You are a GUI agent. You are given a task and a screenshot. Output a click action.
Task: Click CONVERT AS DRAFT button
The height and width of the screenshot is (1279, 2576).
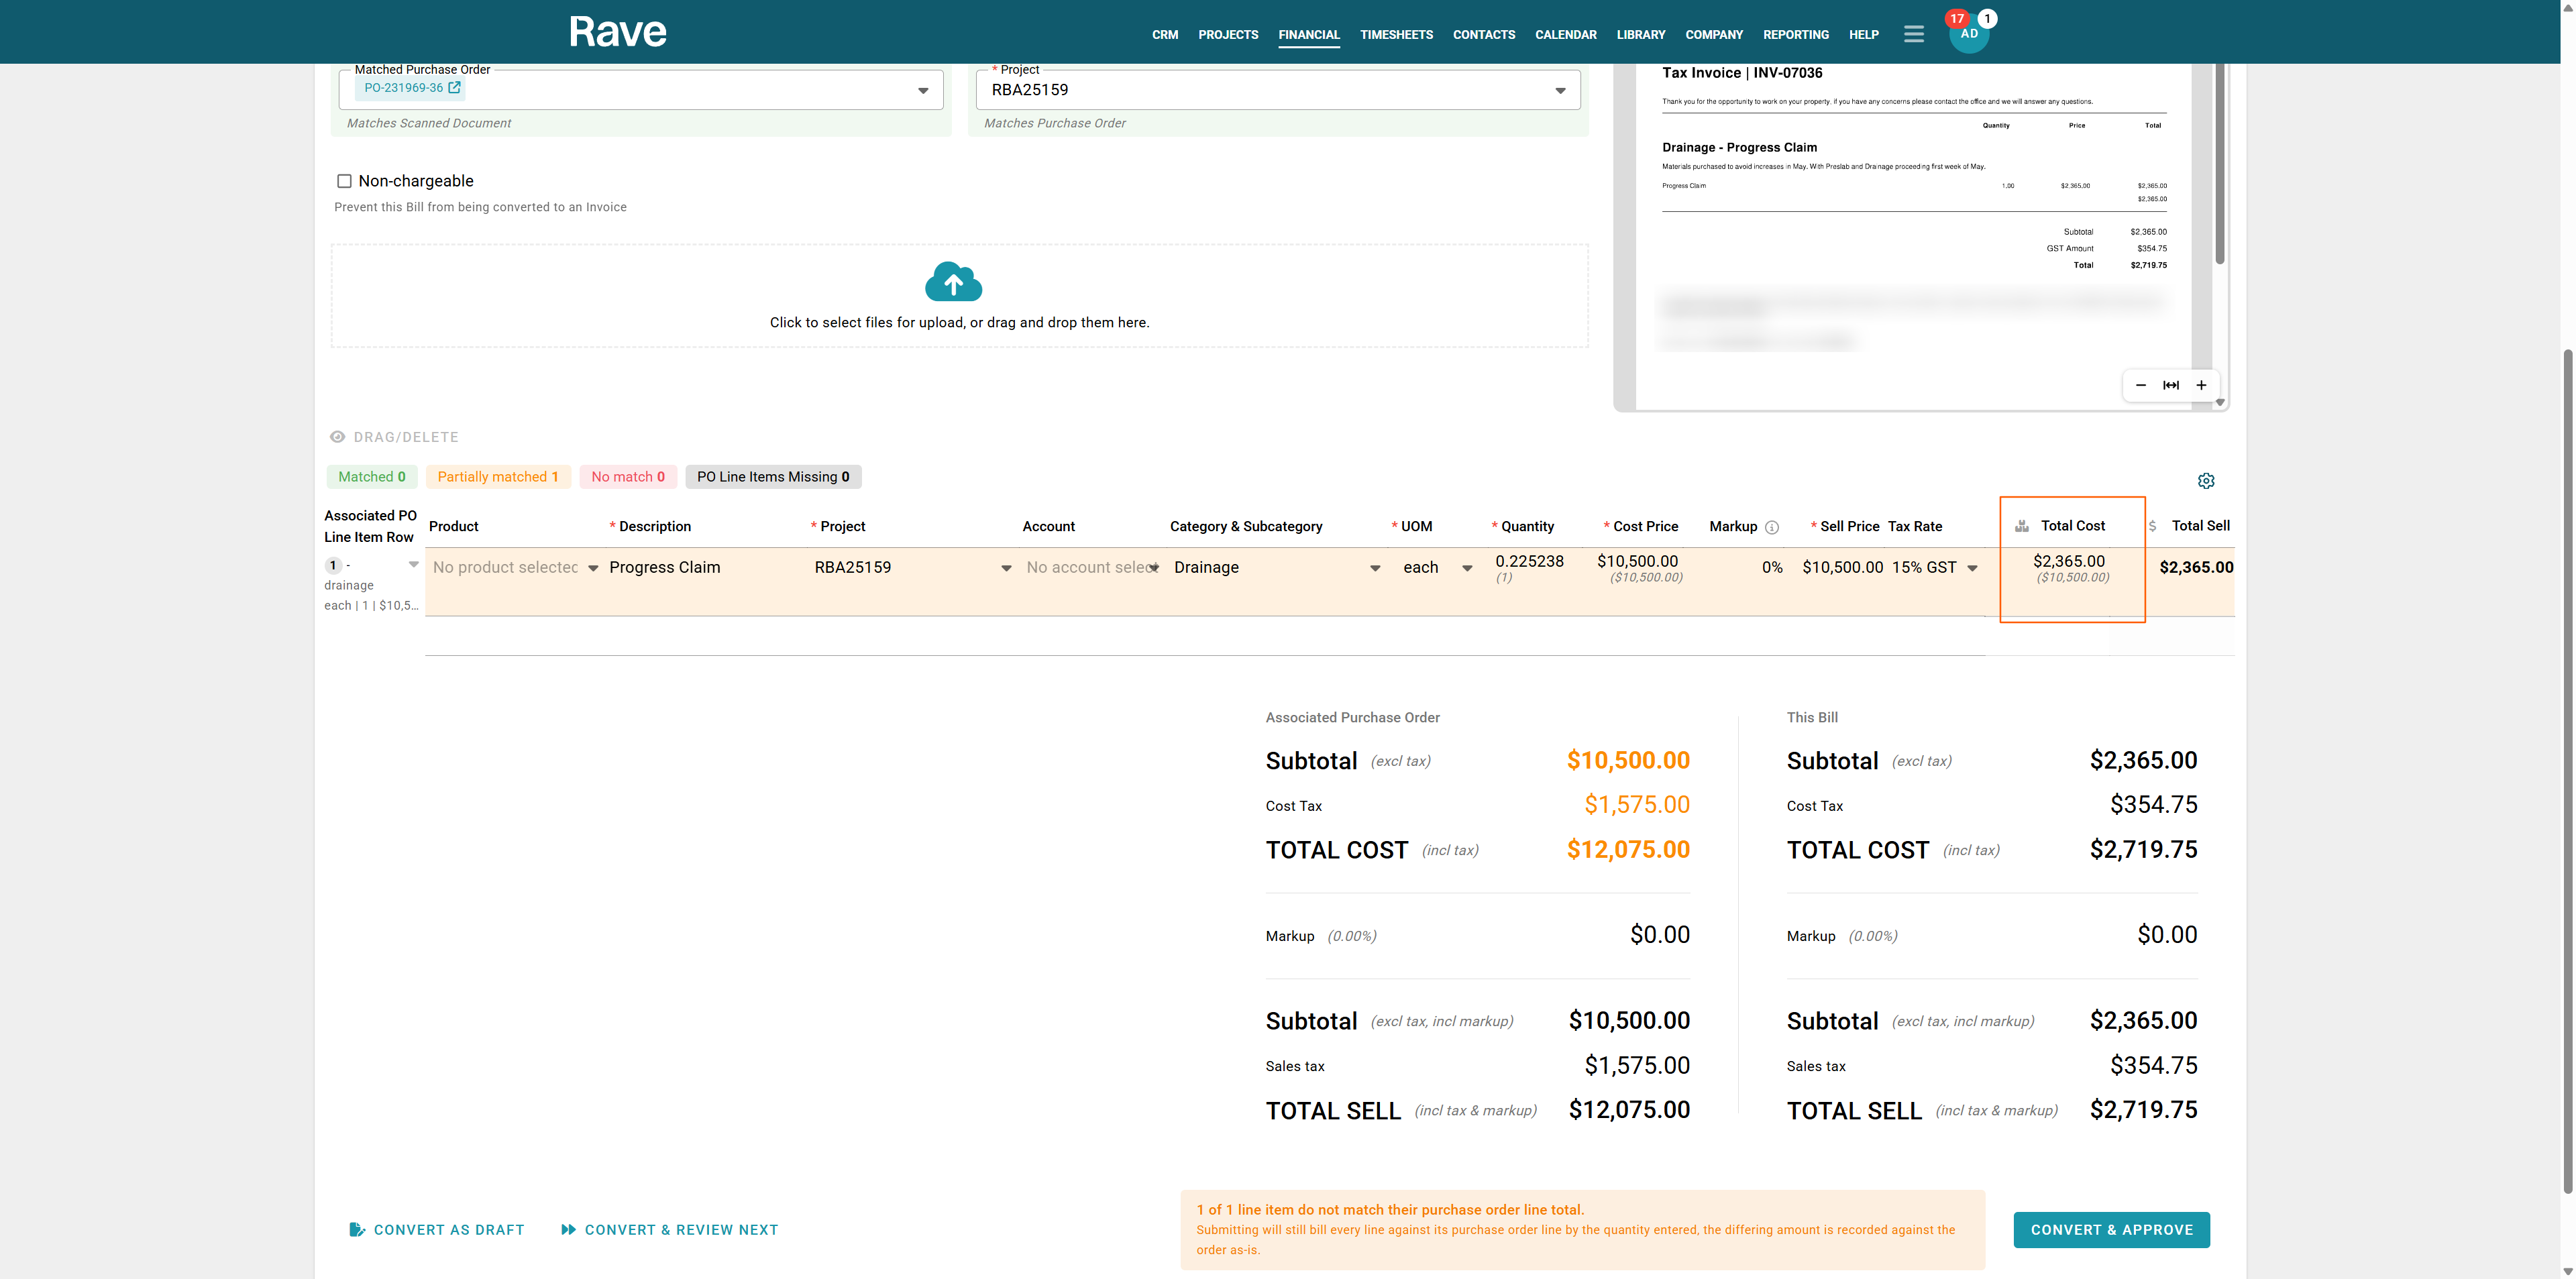(437, 1230)
